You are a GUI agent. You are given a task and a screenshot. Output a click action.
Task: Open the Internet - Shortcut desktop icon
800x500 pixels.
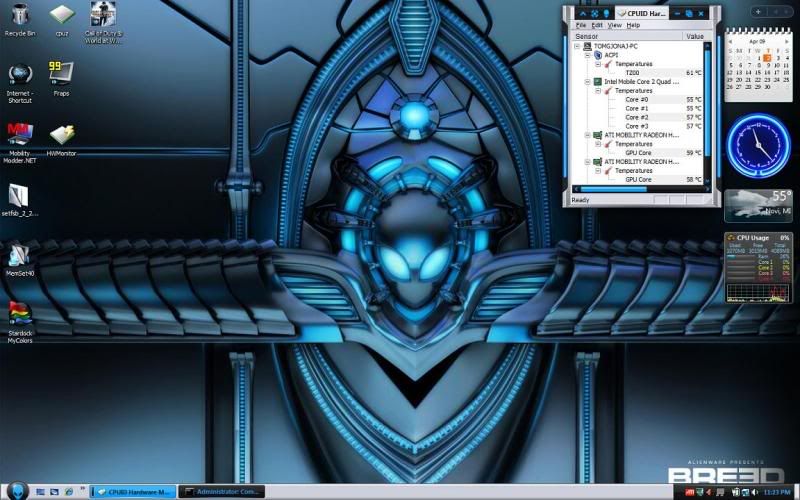(x=20, y=83)
